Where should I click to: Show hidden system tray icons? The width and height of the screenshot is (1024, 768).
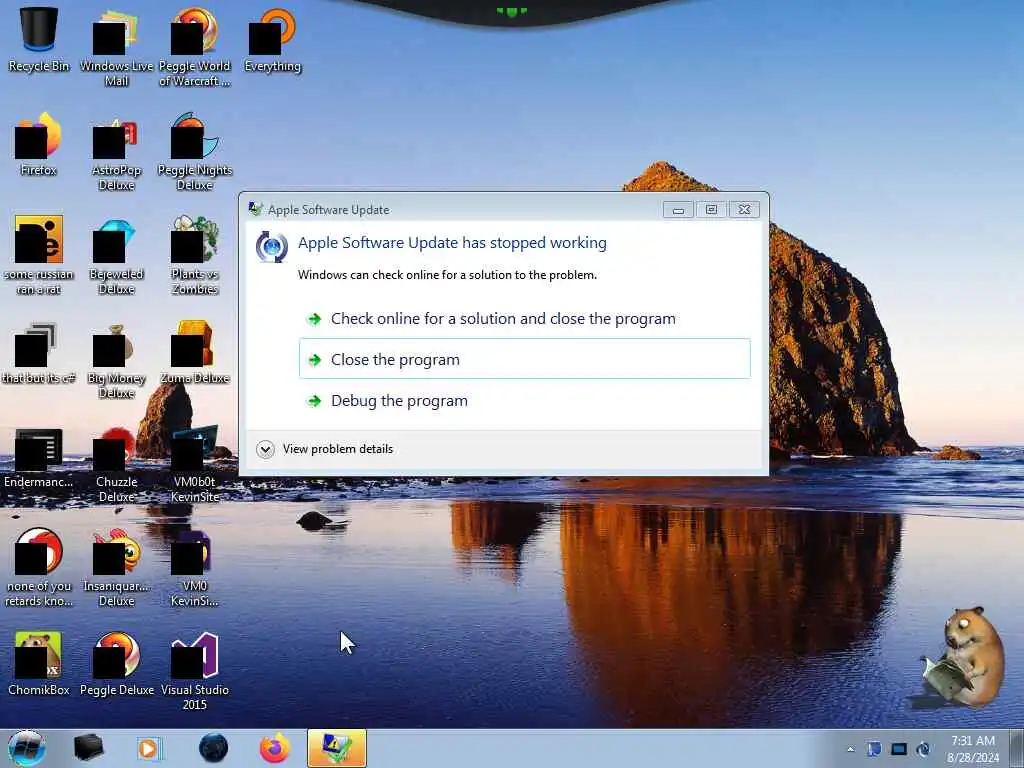click(x=850, y=750)
